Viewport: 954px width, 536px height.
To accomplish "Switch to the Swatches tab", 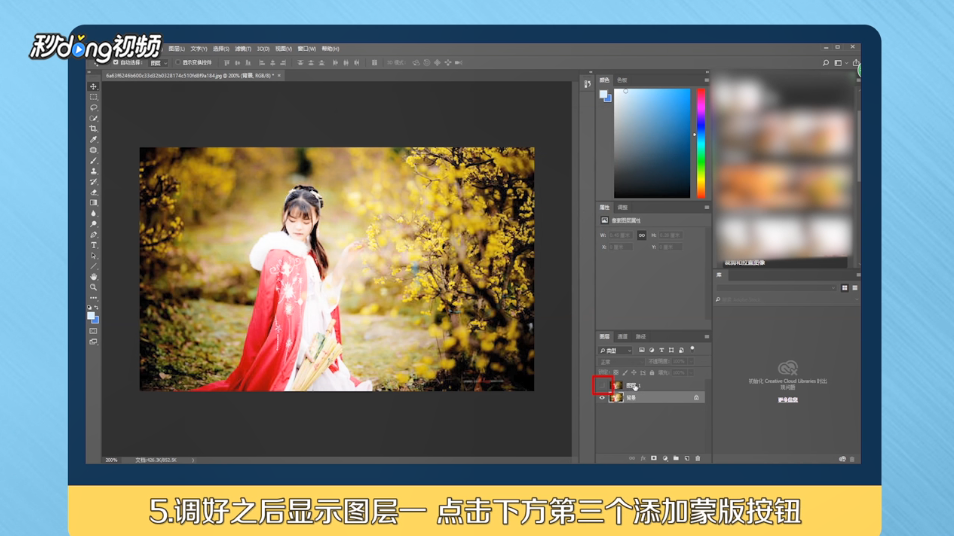I will click(x=622, y=80).
